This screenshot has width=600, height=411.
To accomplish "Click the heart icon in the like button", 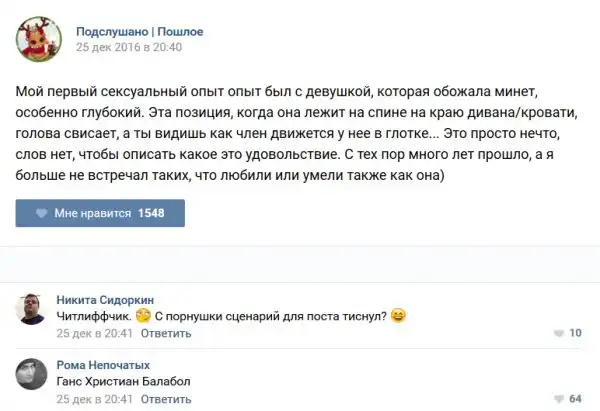I will coord(41,213).
